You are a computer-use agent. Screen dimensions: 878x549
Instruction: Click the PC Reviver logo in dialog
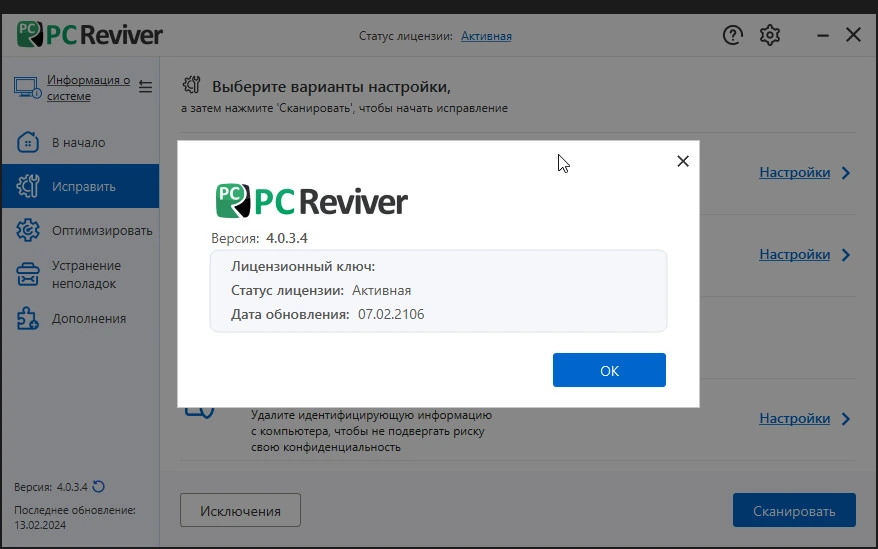tap(311, 201)
